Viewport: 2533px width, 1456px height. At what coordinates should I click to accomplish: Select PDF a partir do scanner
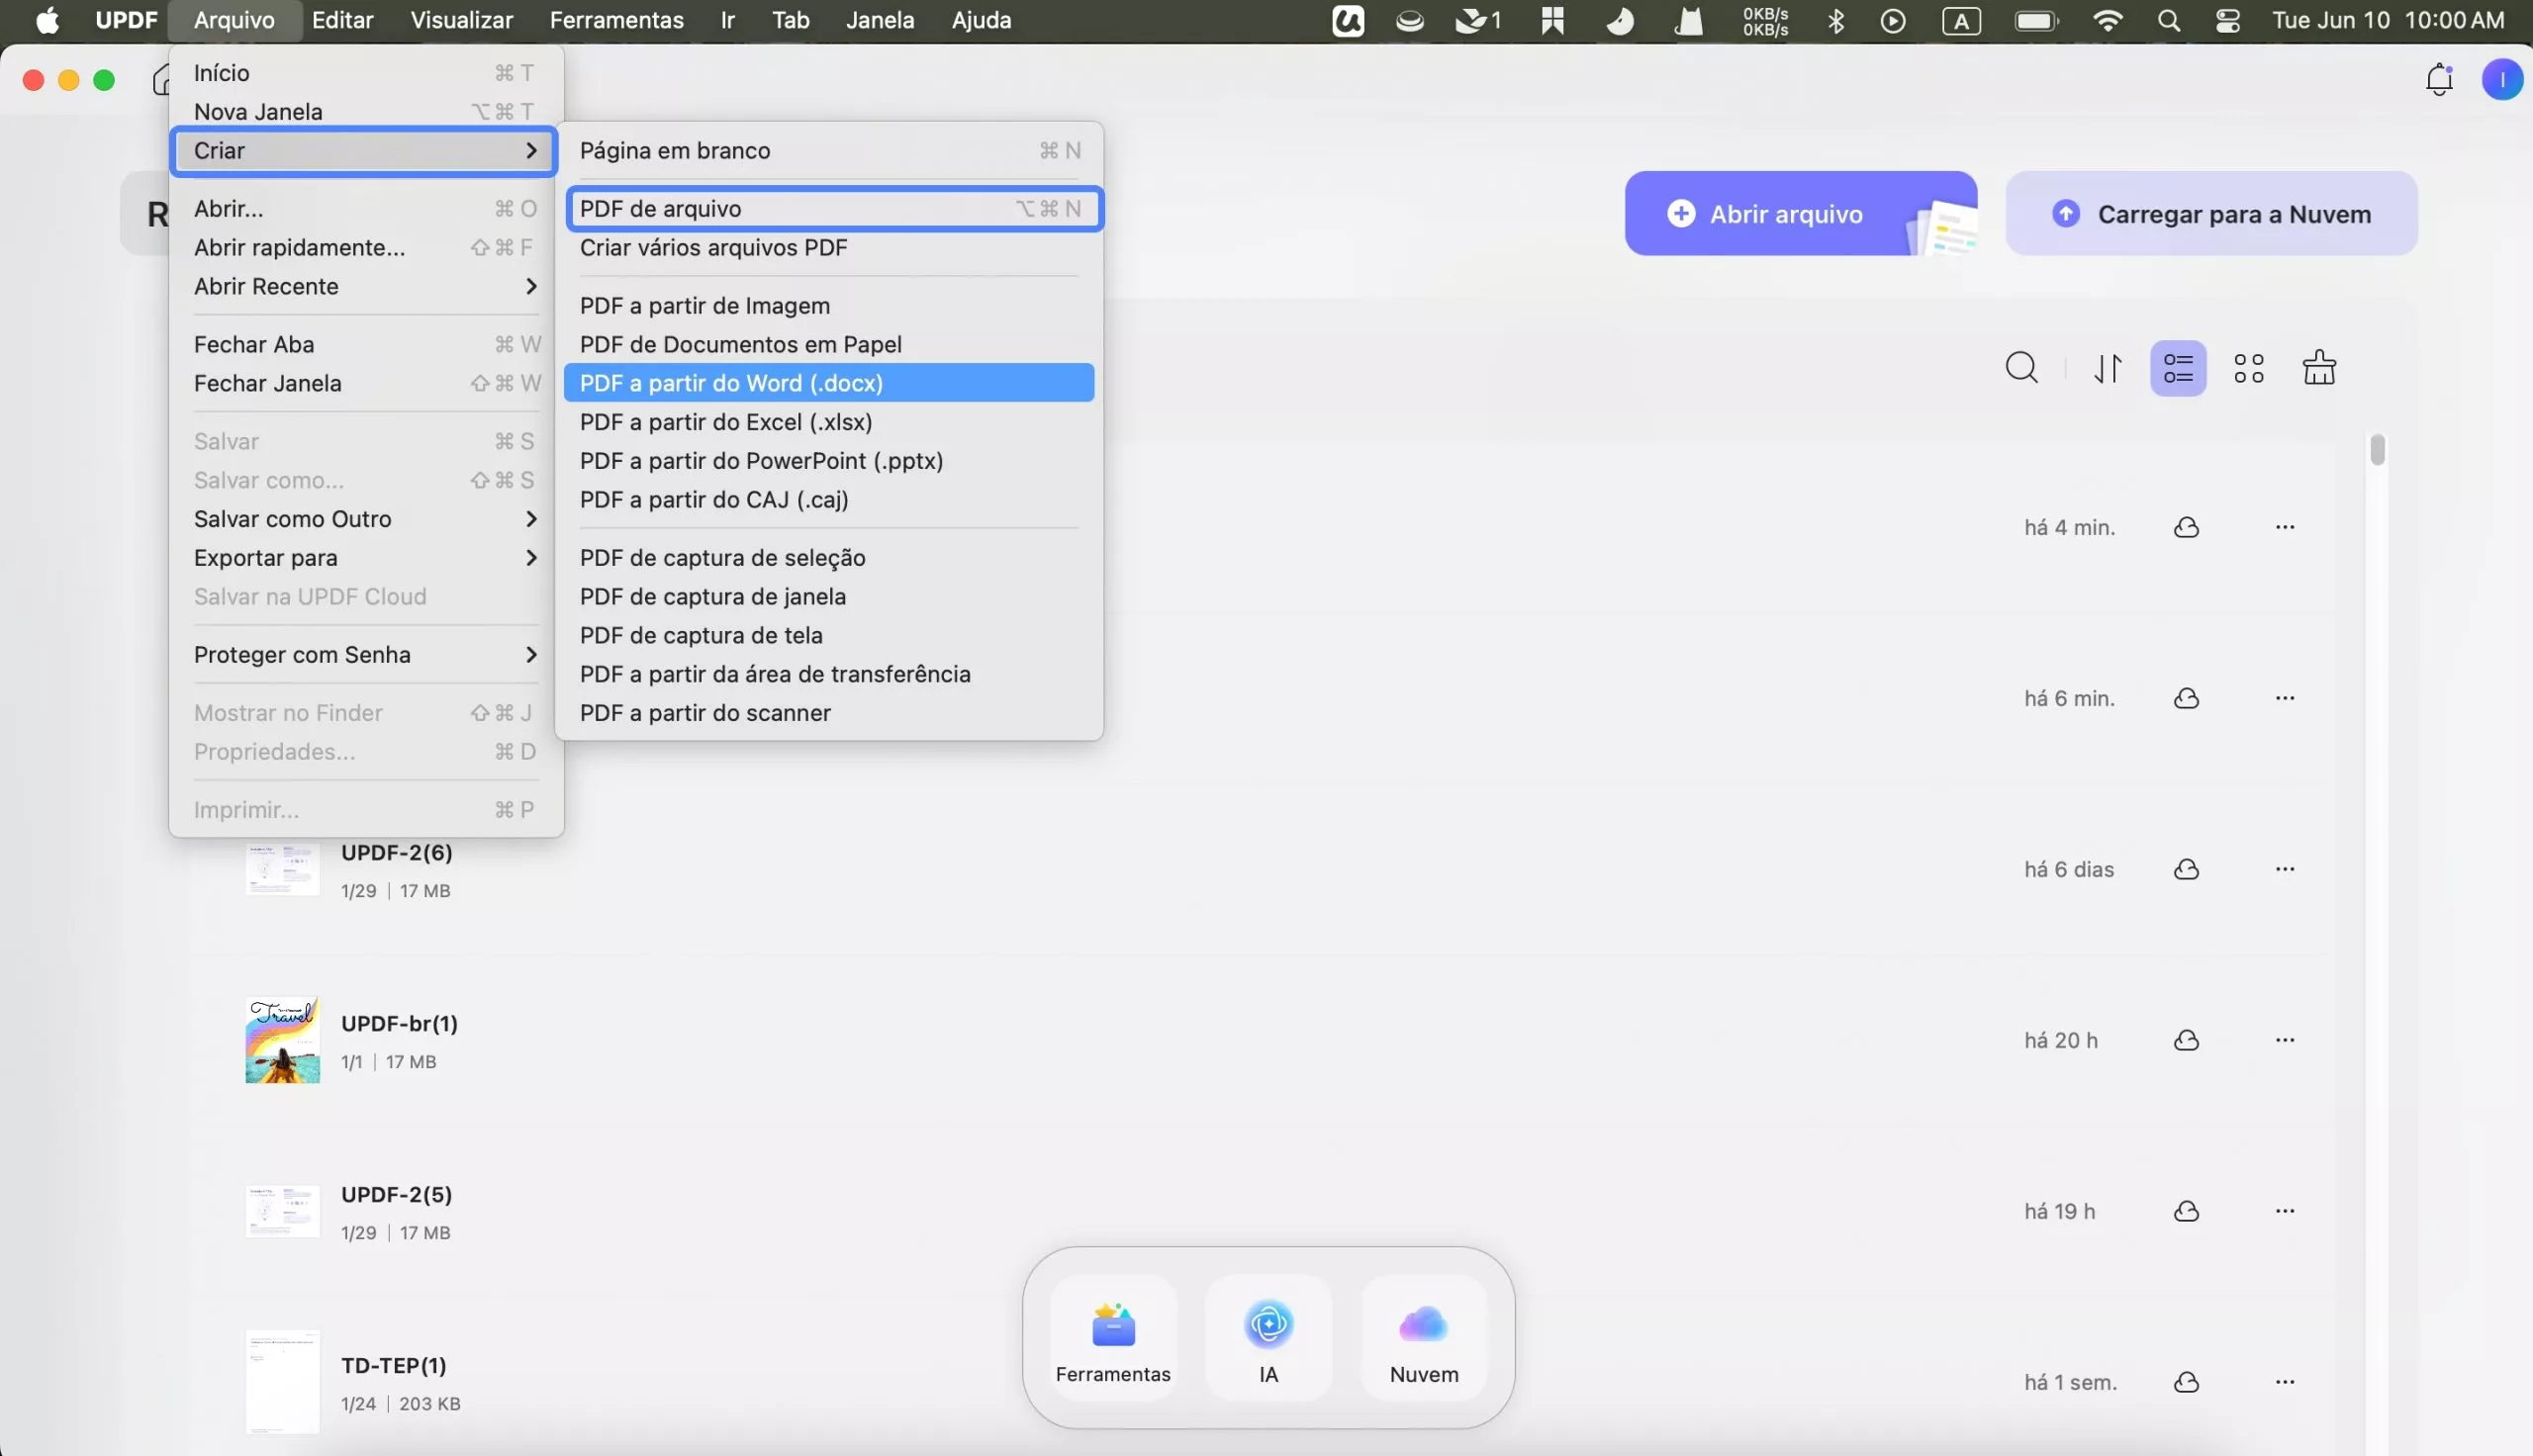pyautogui.click(x=829, y=714)
